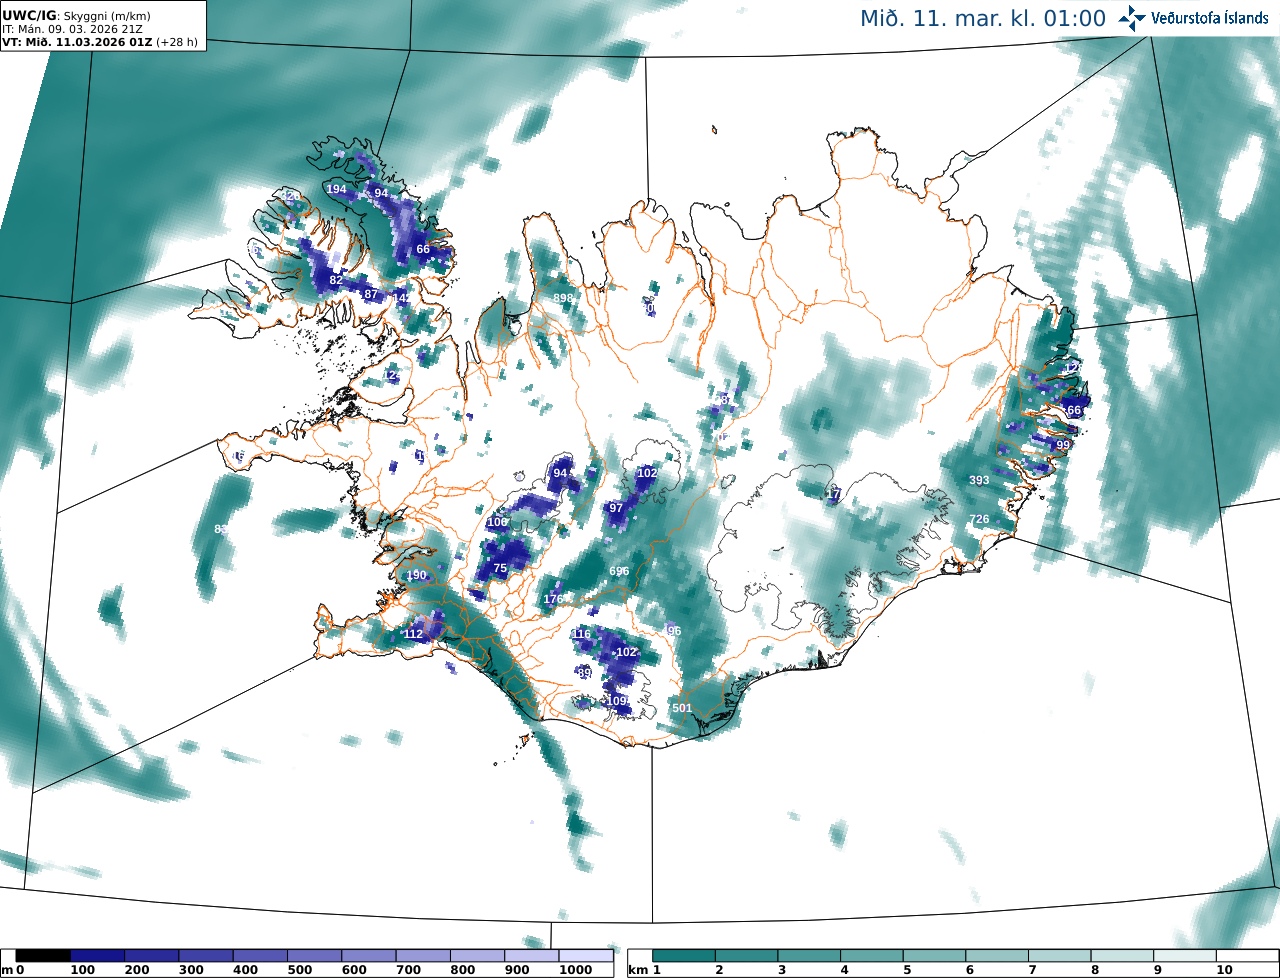Pick the 300–400 m legend swatch
The width and height of the screenshot is (1280, 978).
click(x=205, y=956)
